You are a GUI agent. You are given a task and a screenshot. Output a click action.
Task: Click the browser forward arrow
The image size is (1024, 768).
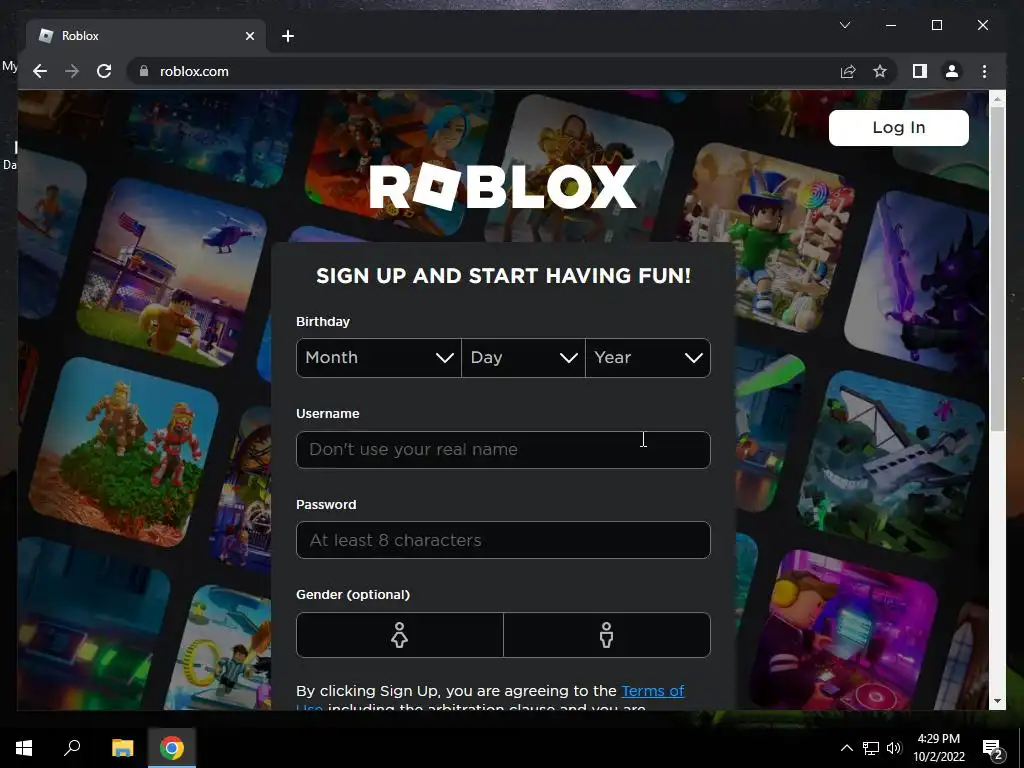72,71
